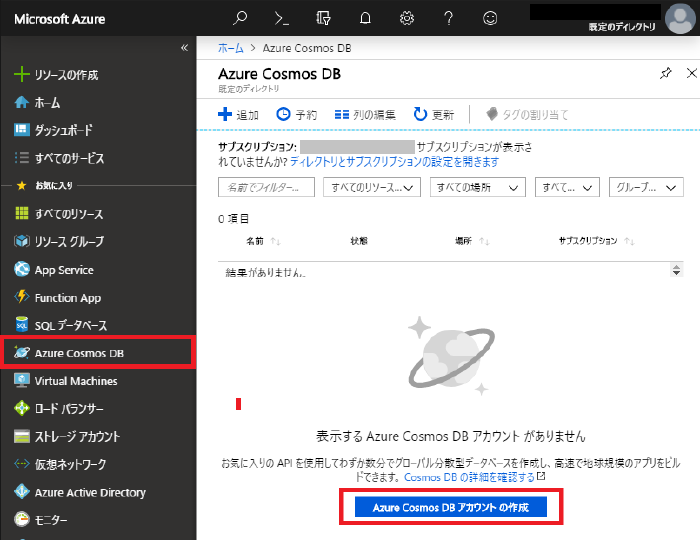Click Azure Cosmos DB アカウント の作成 button
This screenshot has width=700, height=540.
pyautogui.click(x=450, y=507)
